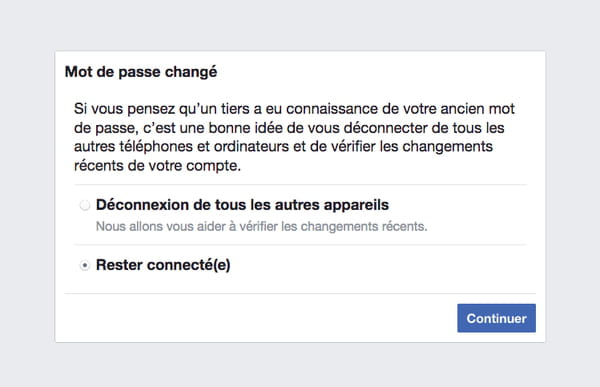Screen dimensions: 600x387
Task: Click the word 'appareils' in the first option
Action: tap(356, 205)
